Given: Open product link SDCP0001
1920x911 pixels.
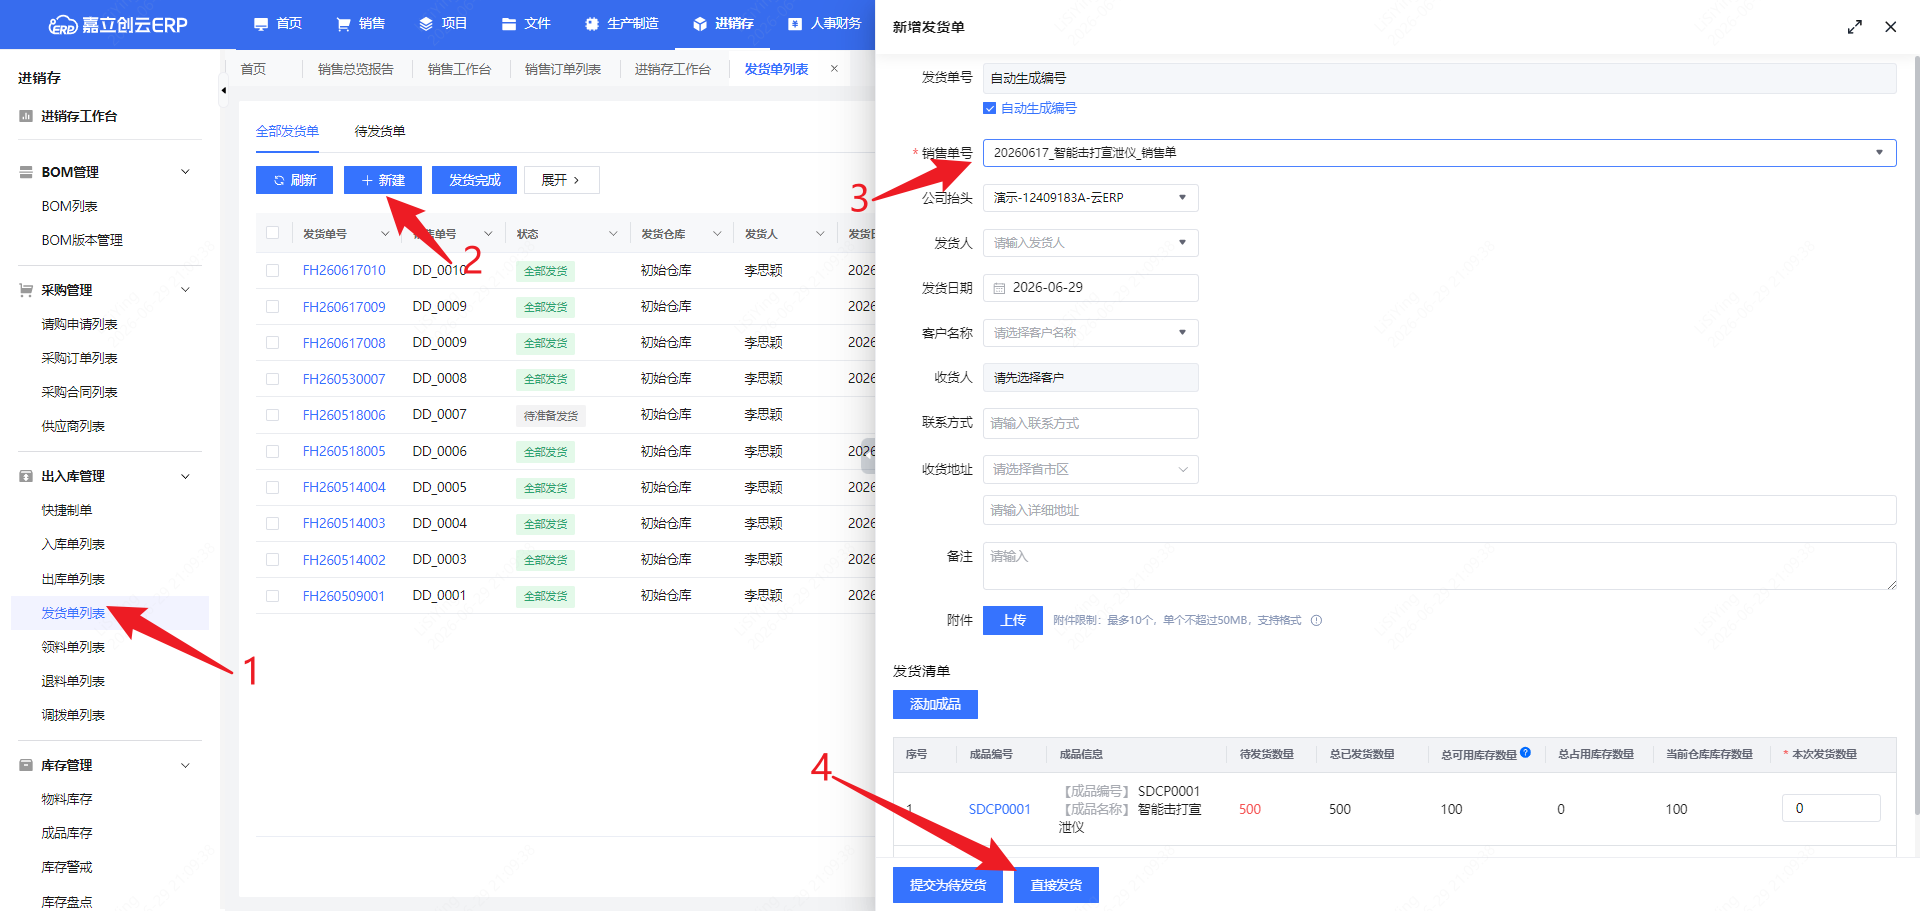Looking at the screenshot, I should (999, 809).
